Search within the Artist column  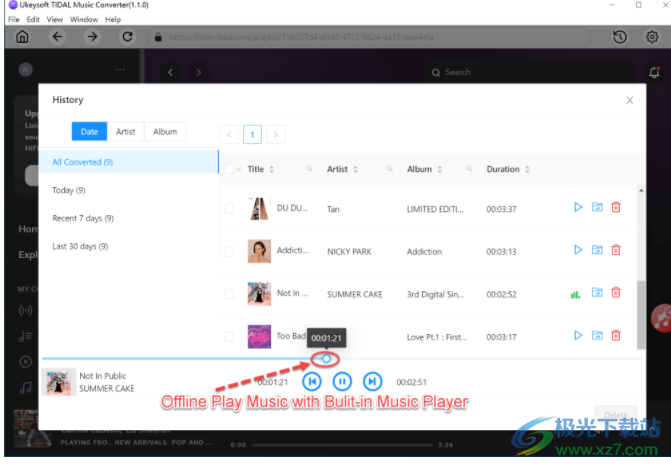389,169
